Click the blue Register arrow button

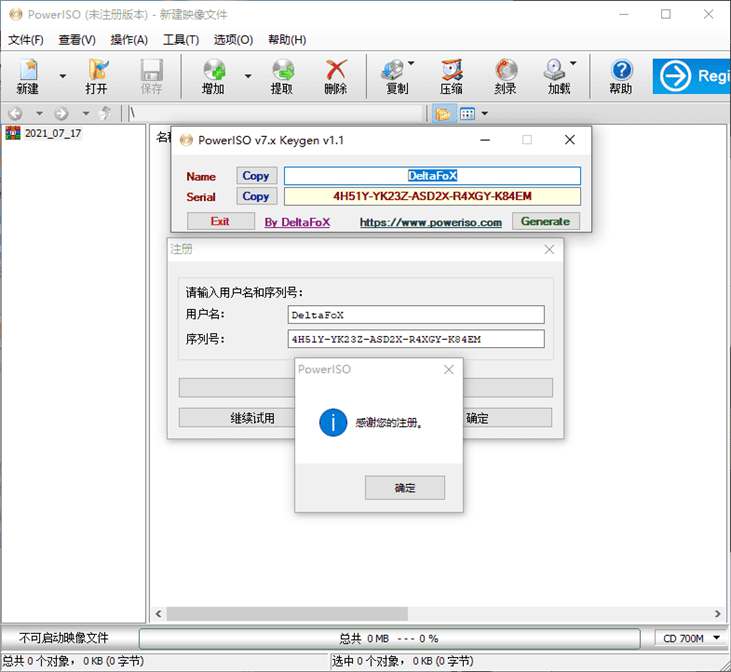(x=691, y=76)
